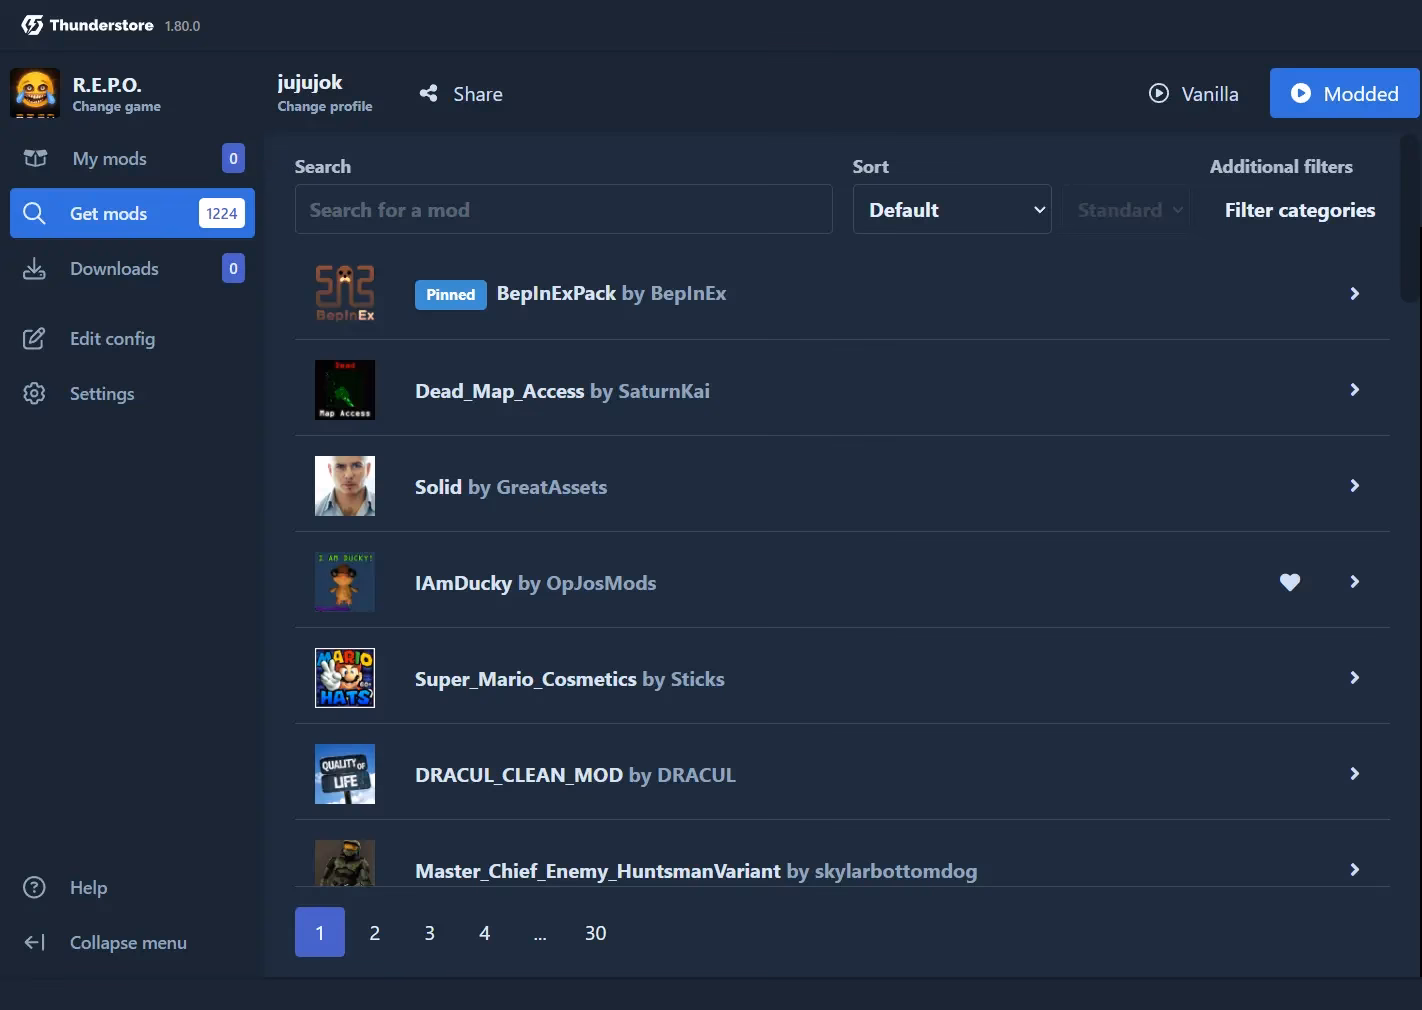Viewport: 1422px width, 1010px height.
Task: Go to page 4 of mods
Action: (485, 932)
